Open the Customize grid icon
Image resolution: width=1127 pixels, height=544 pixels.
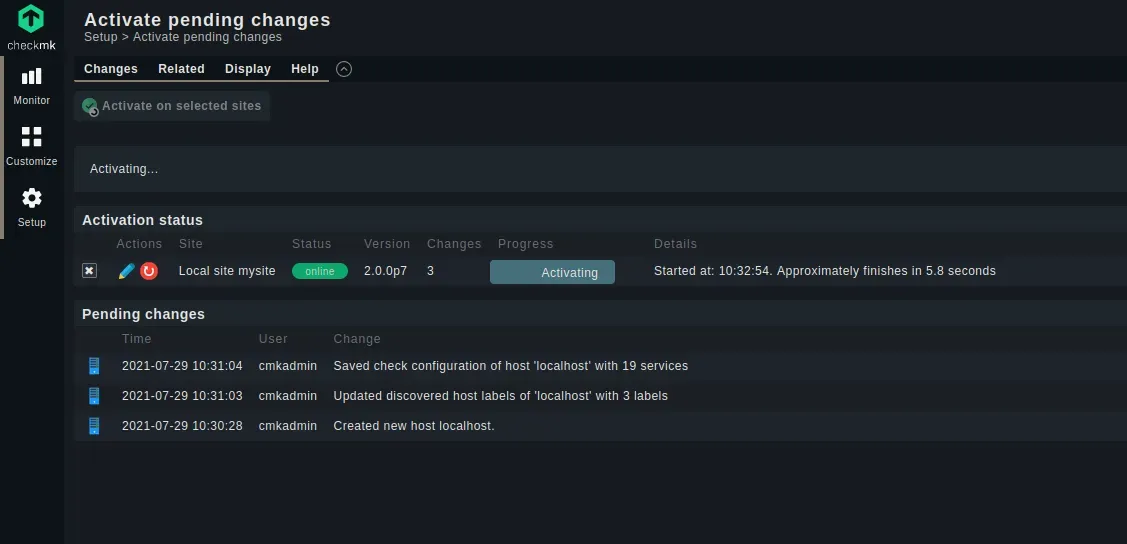click(32, 137)
